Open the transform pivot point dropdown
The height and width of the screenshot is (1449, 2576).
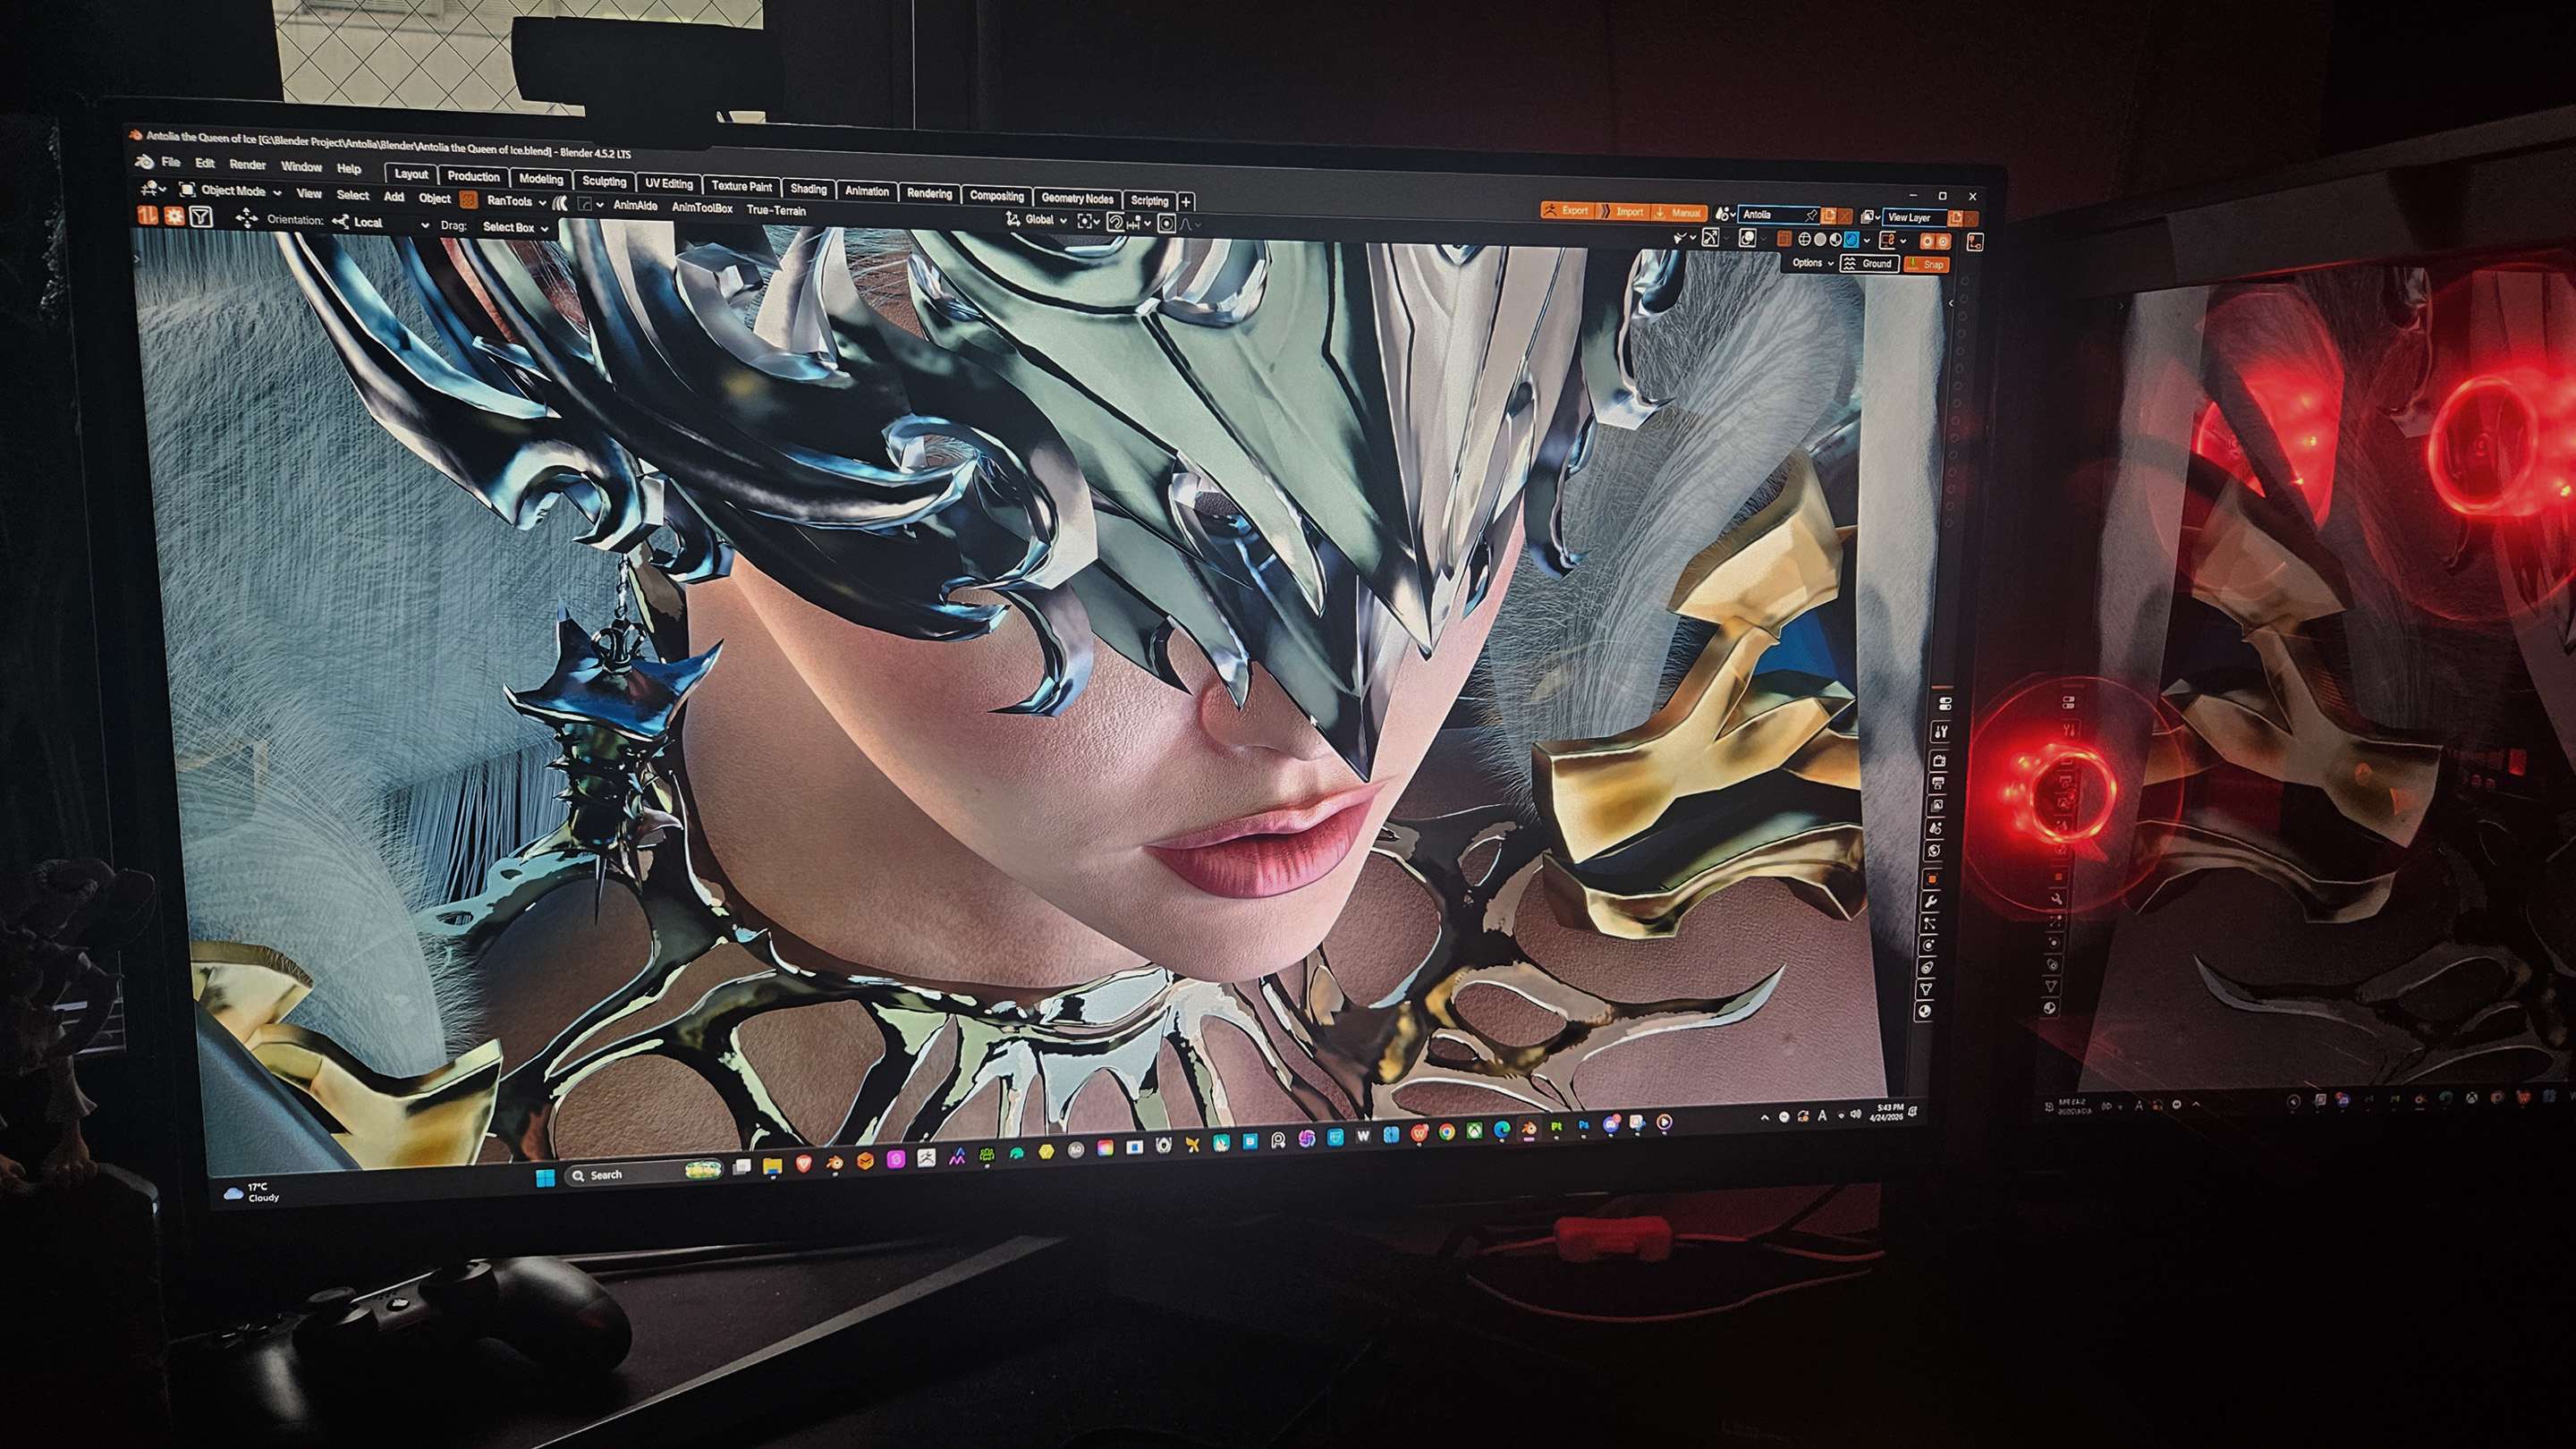click(x=1088, y=221)
